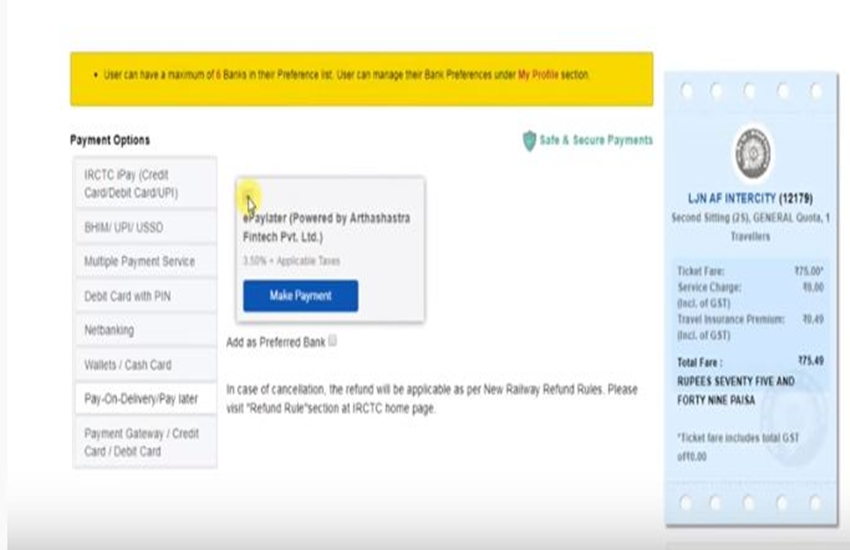Choose Payment Gateway / Credit Card option
This screenshot has height=550, width=850.
(x=144, y=442)
